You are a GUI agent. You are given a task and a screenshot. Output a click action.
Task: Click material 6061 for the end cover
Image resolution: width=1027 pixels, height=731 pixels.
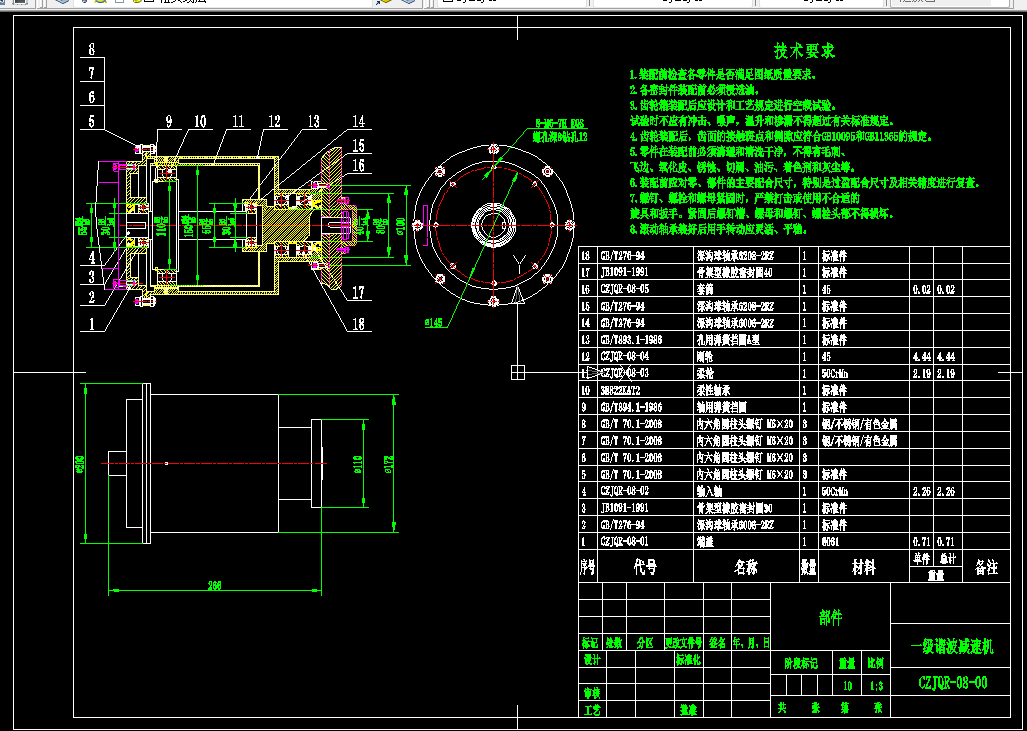(x=831, y=542)
